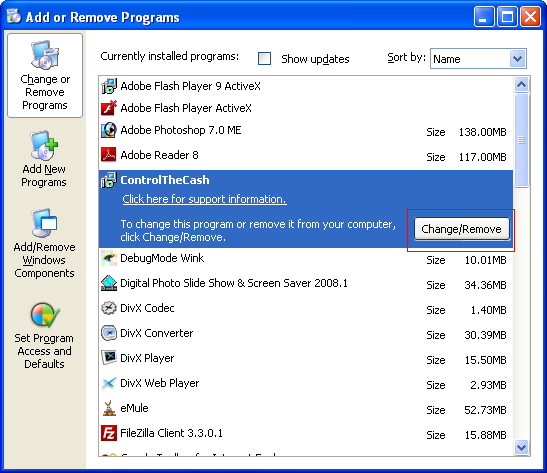Viewport: 547px width, 473px height.
Task: Open Add/Remove Windows Components icon
Action: tap(44, 223)
